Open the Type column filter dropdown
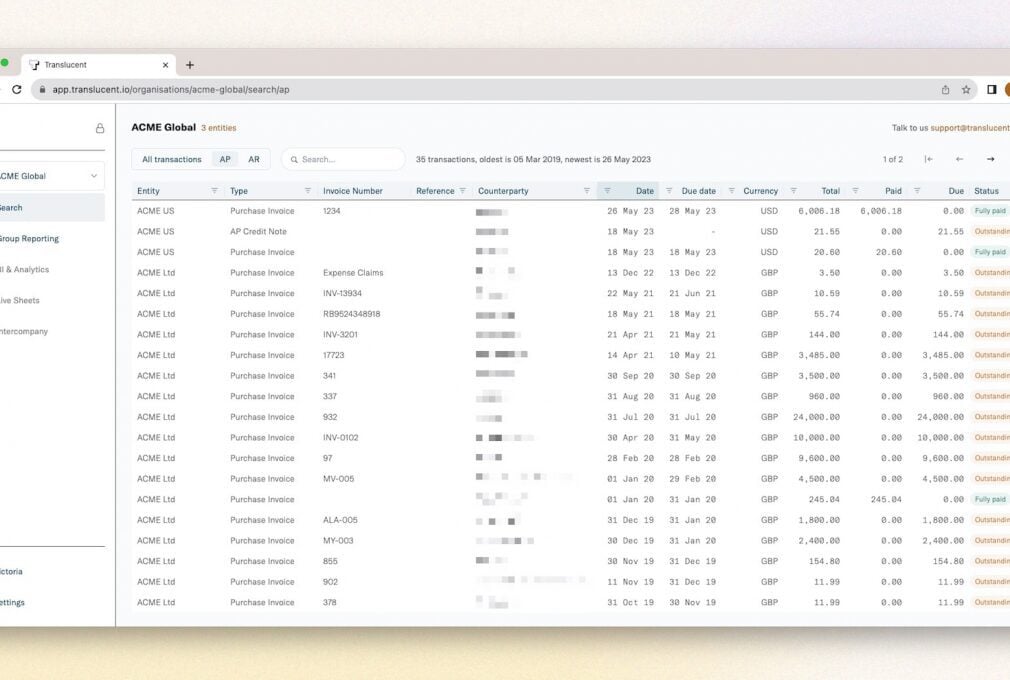 click(308, 191)
